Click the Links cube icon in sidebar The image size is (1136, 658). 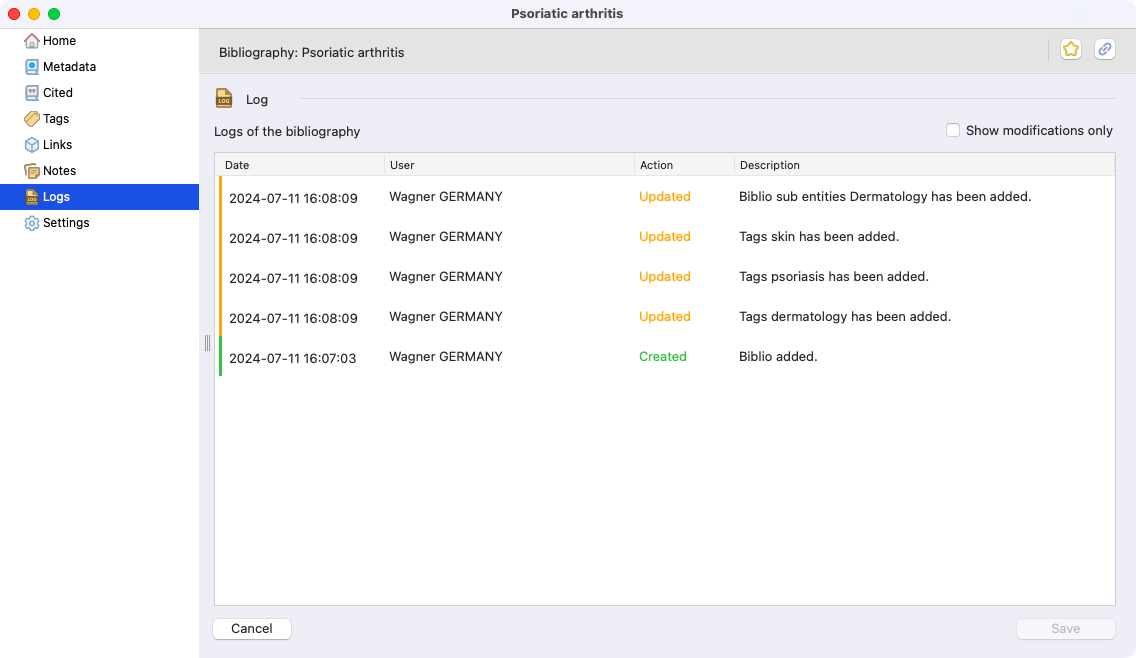[31, 145]
